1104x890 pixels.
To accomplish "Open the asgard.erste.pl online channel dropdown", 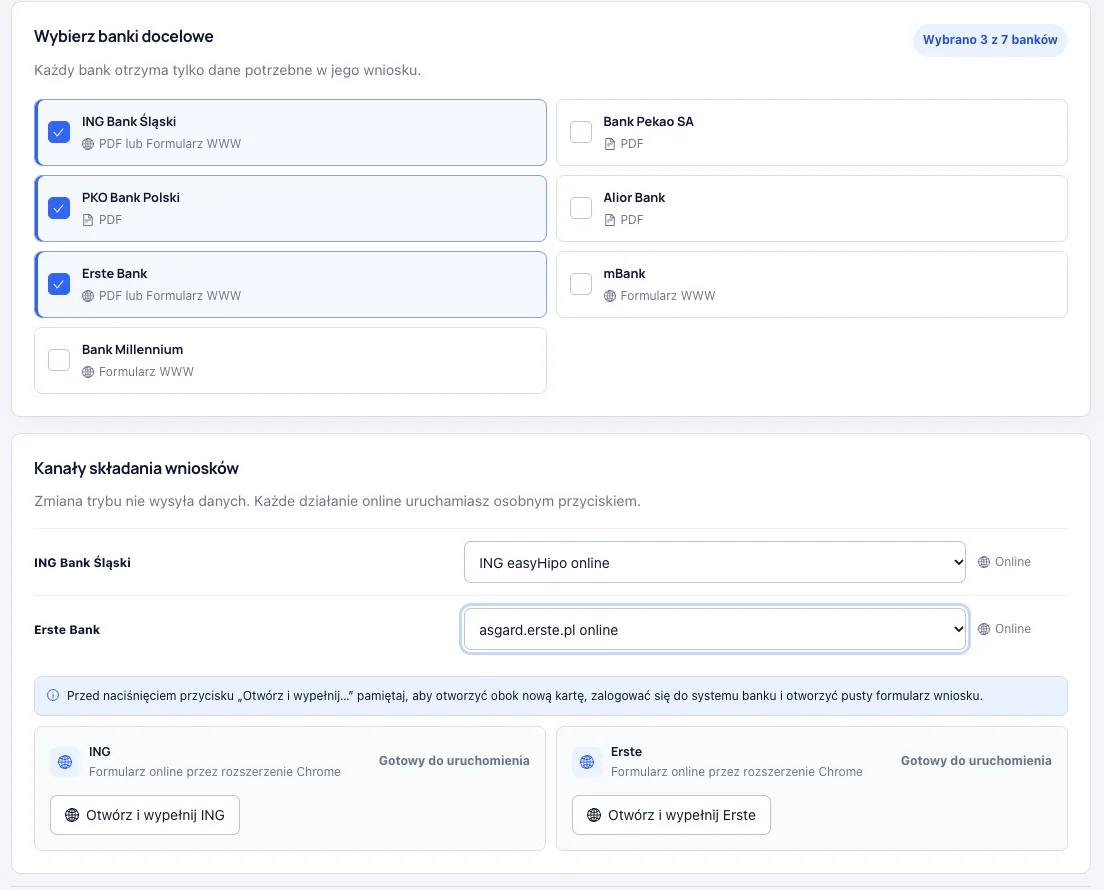I will point(715,629).
